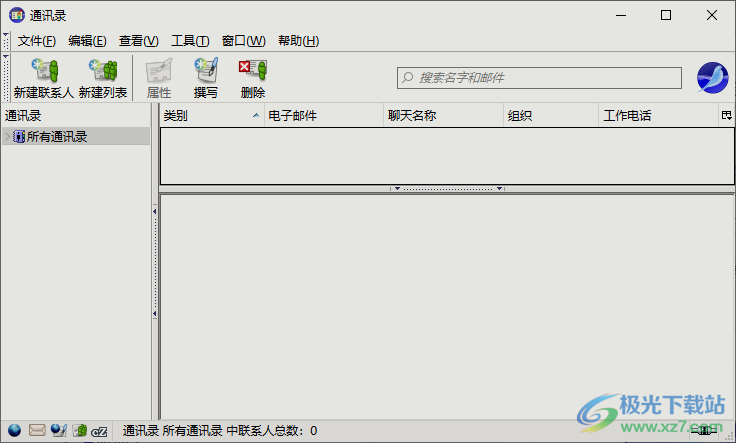The image size is (736, 443).
Task: Sort by the 电子邮件 column header
Action: (324, 115)
